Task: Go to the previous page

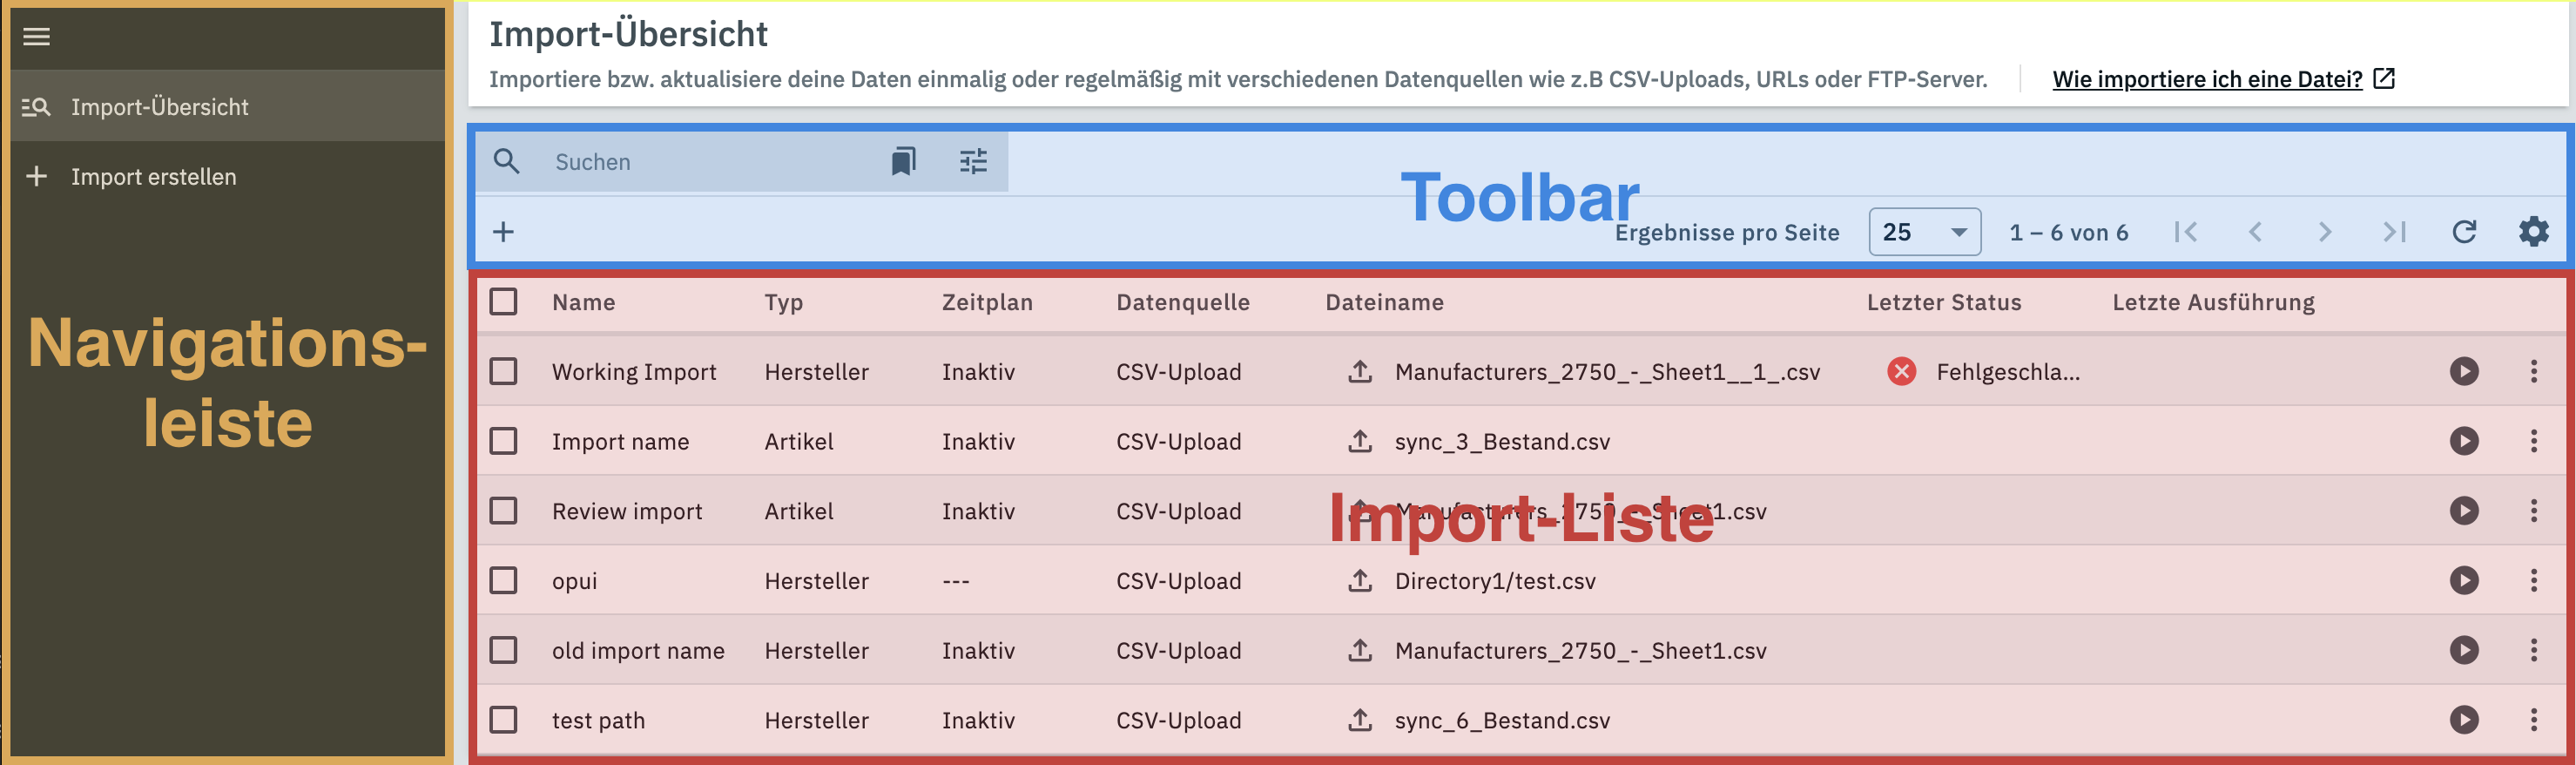Action: (2255, 232)
